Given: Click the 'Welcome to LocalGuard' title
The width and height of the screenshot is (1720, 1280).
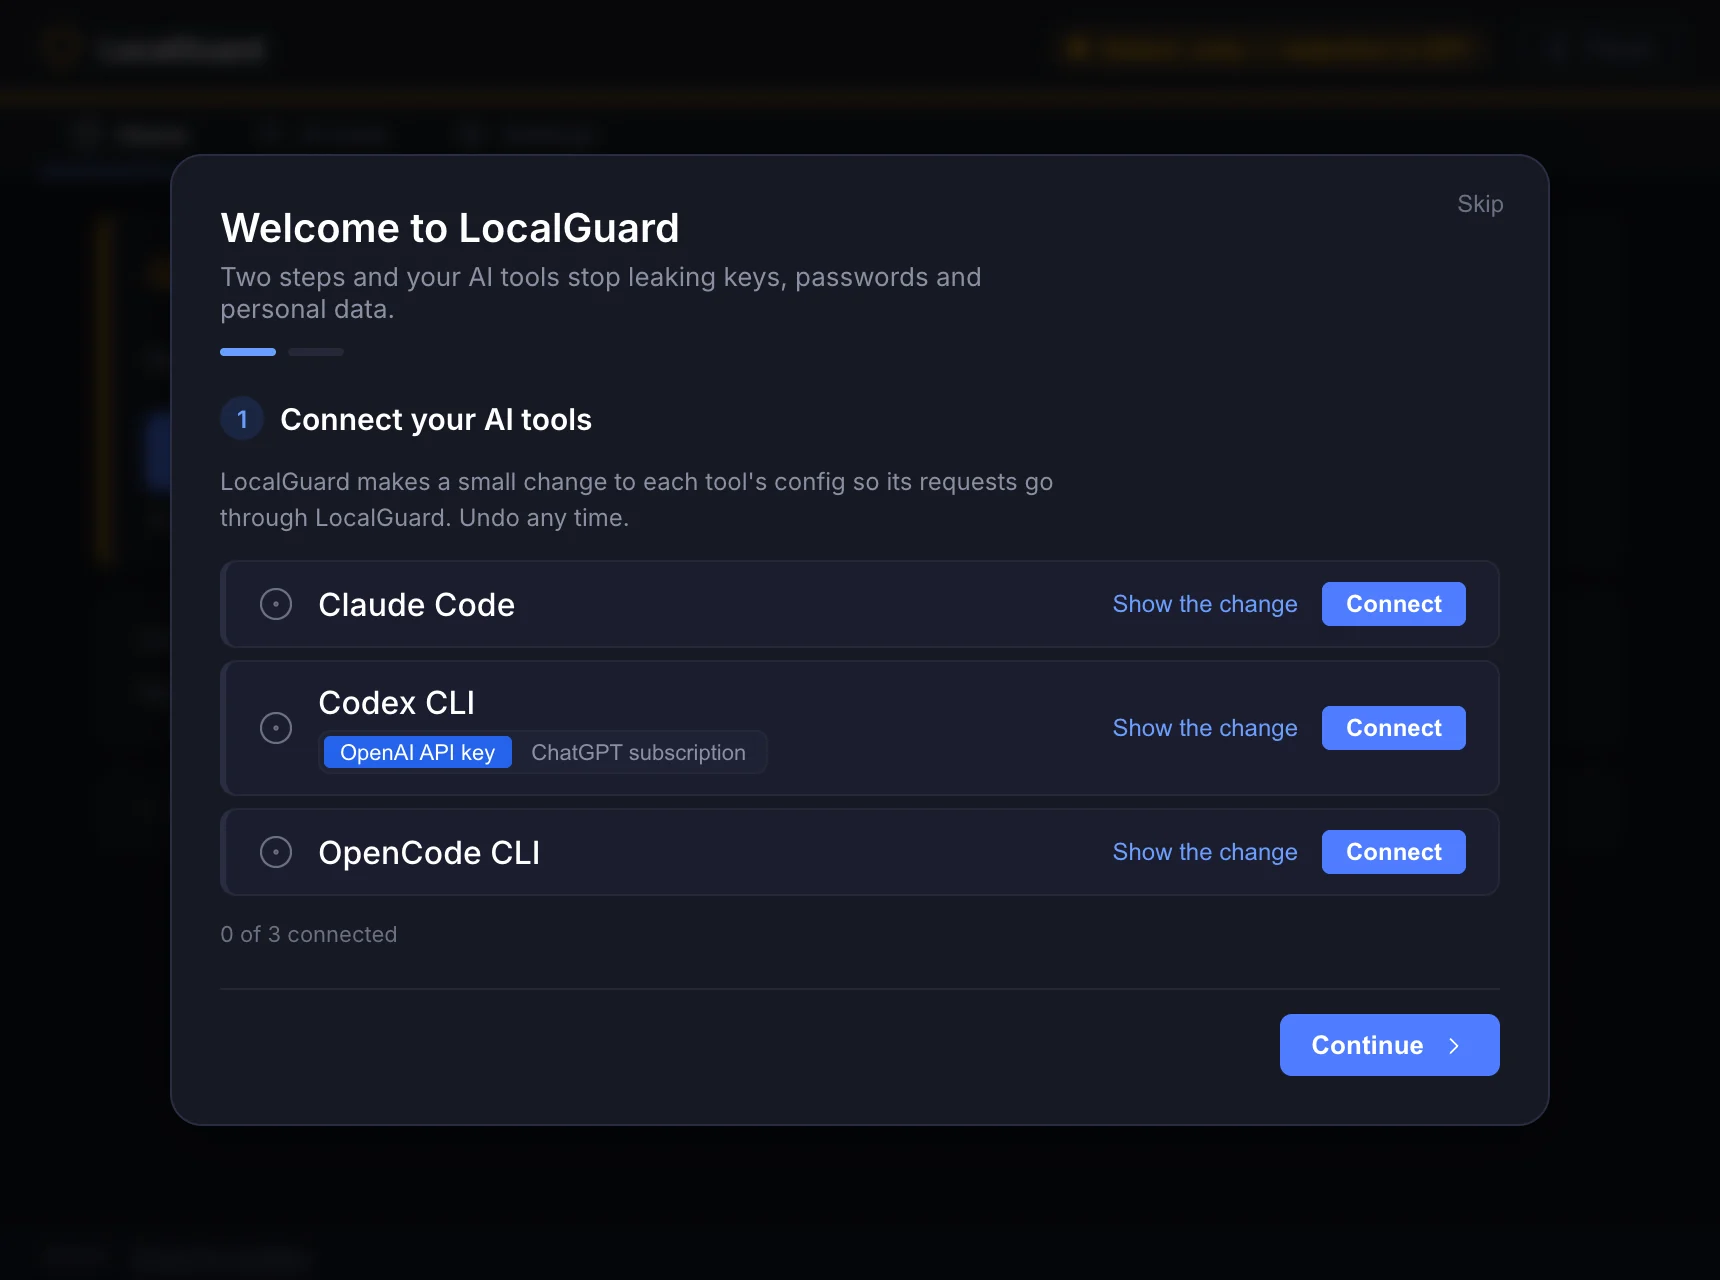Looking at the screenshot, I should pos(450,228).
